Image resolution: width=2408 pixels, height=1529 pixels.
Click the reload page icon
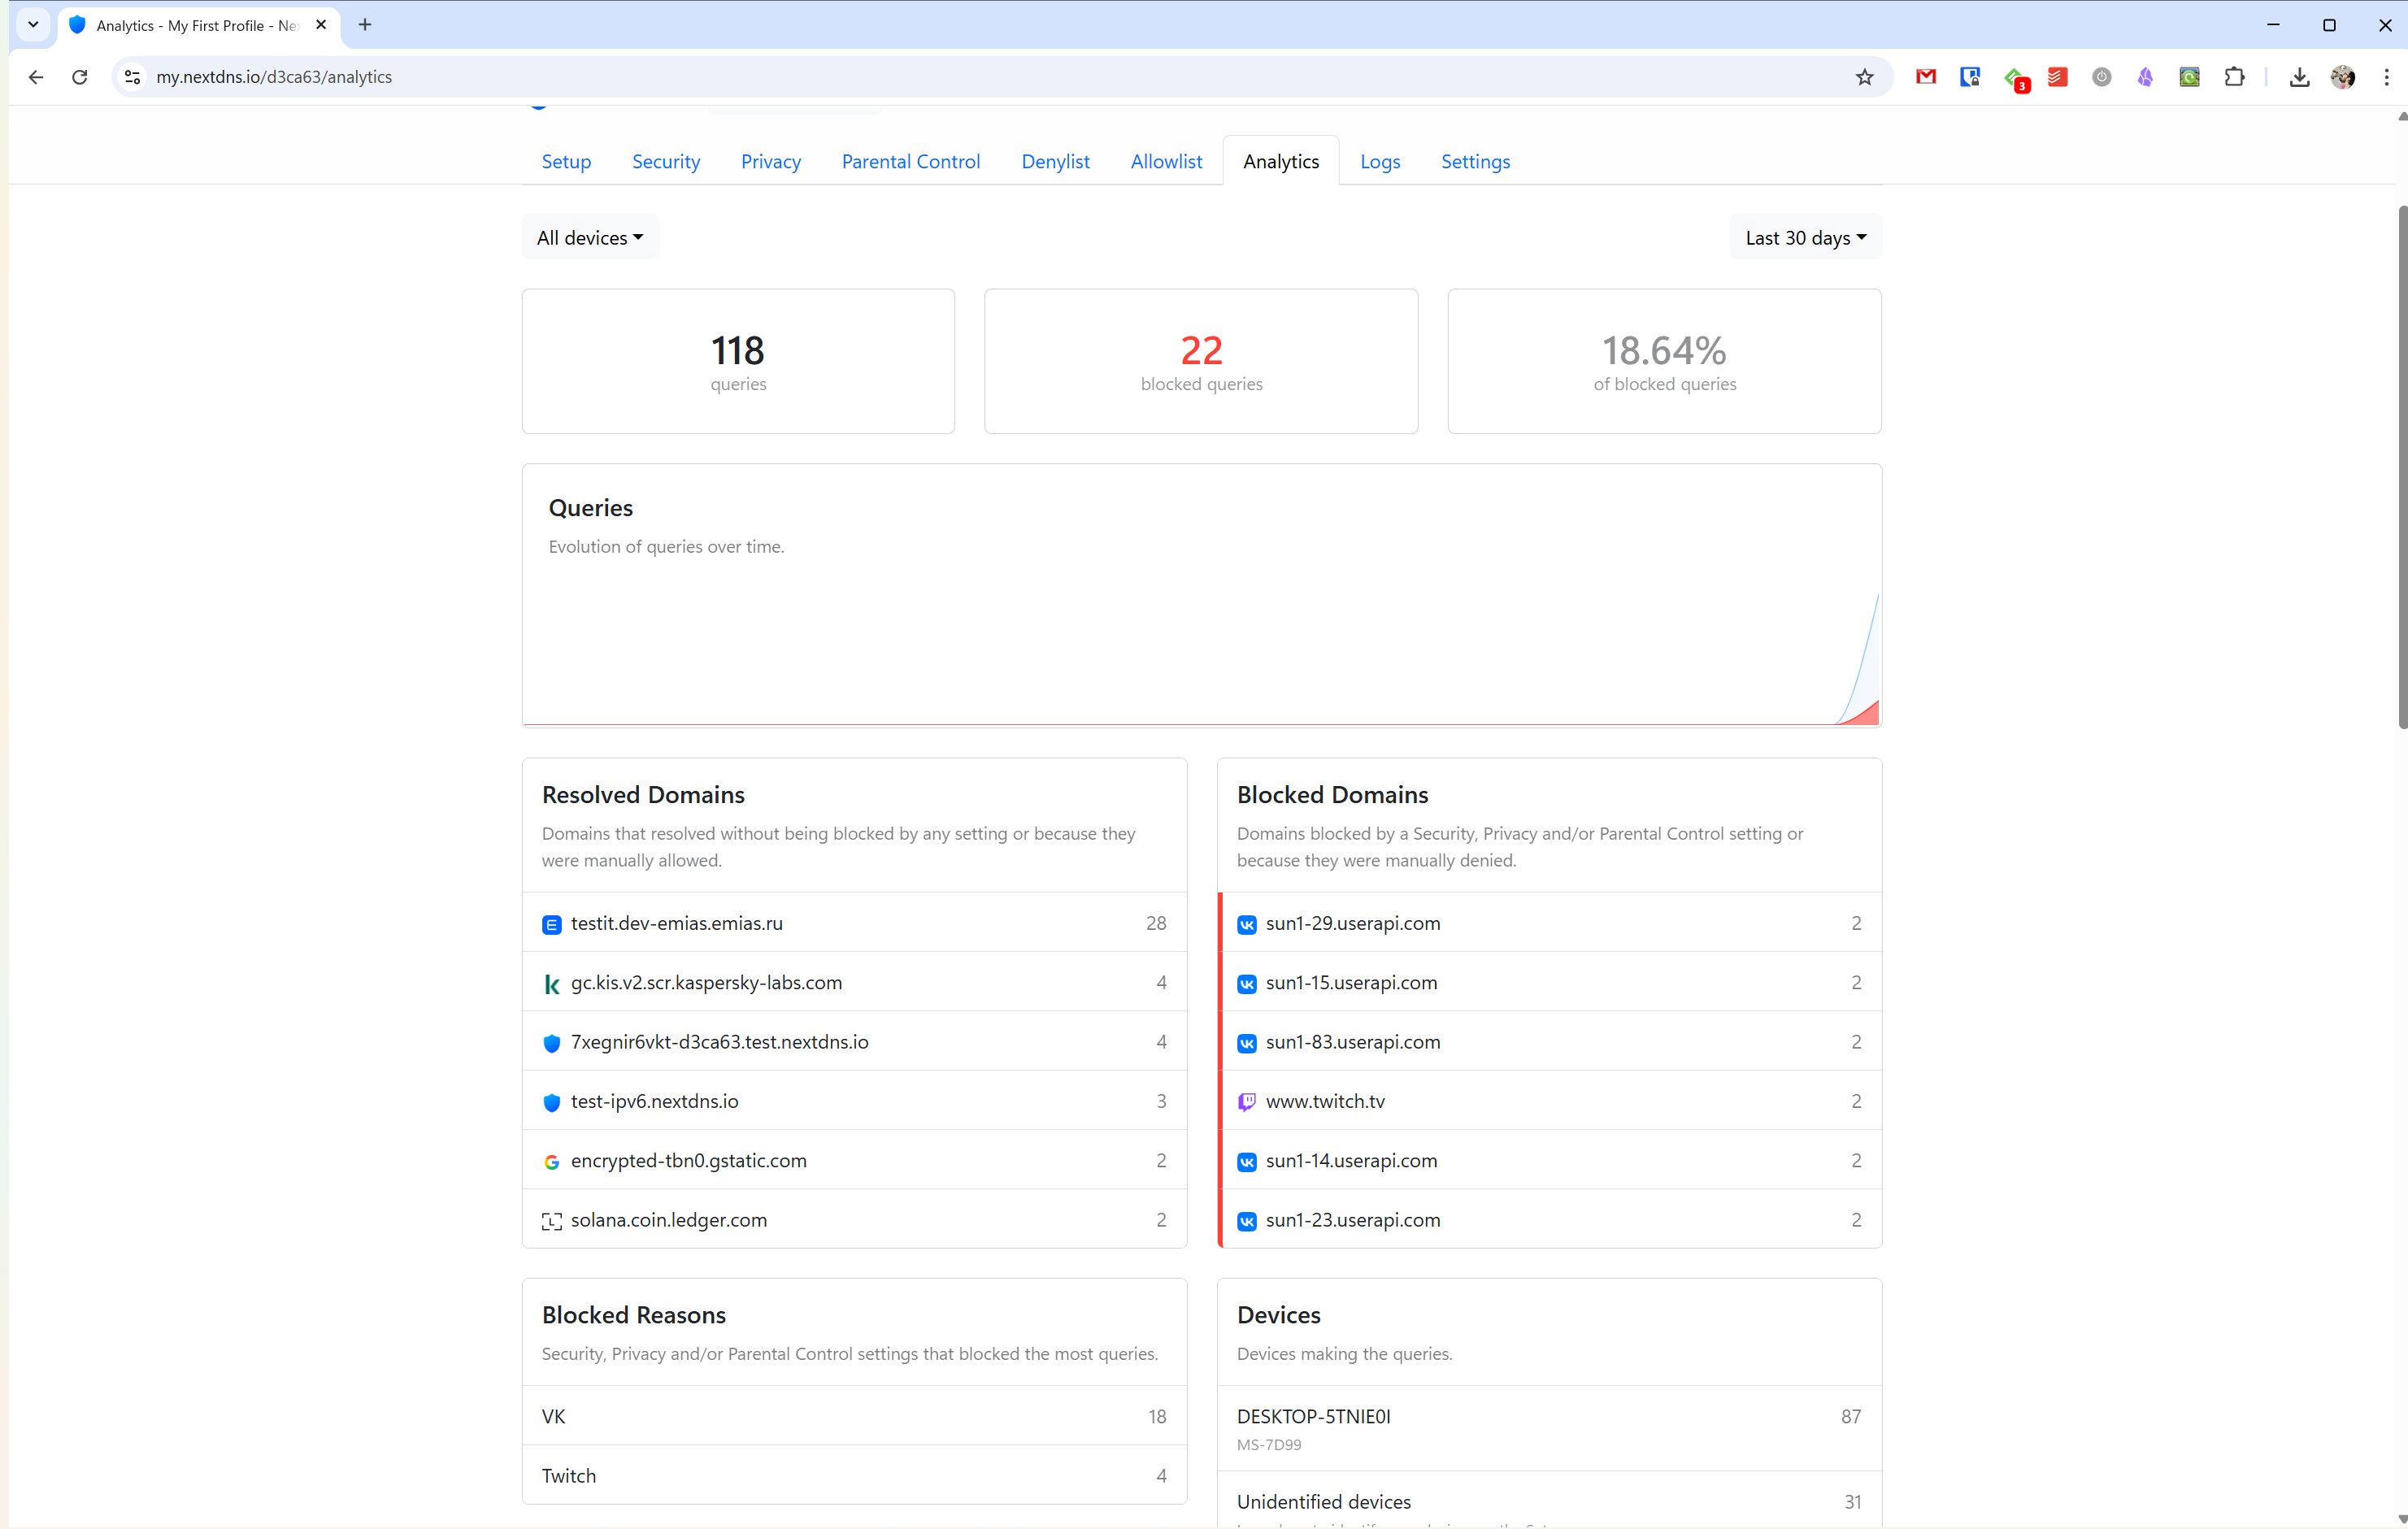[80, 77]
